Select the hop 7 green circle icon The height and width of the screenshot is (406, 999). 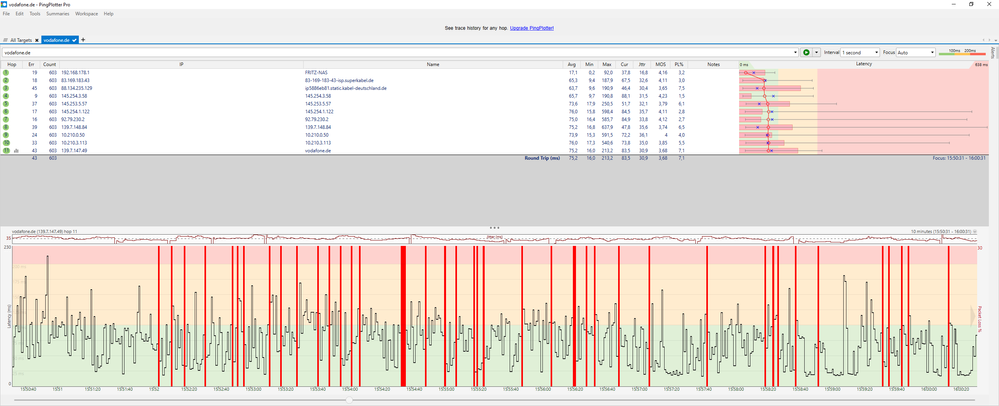(x=6, y=119)
